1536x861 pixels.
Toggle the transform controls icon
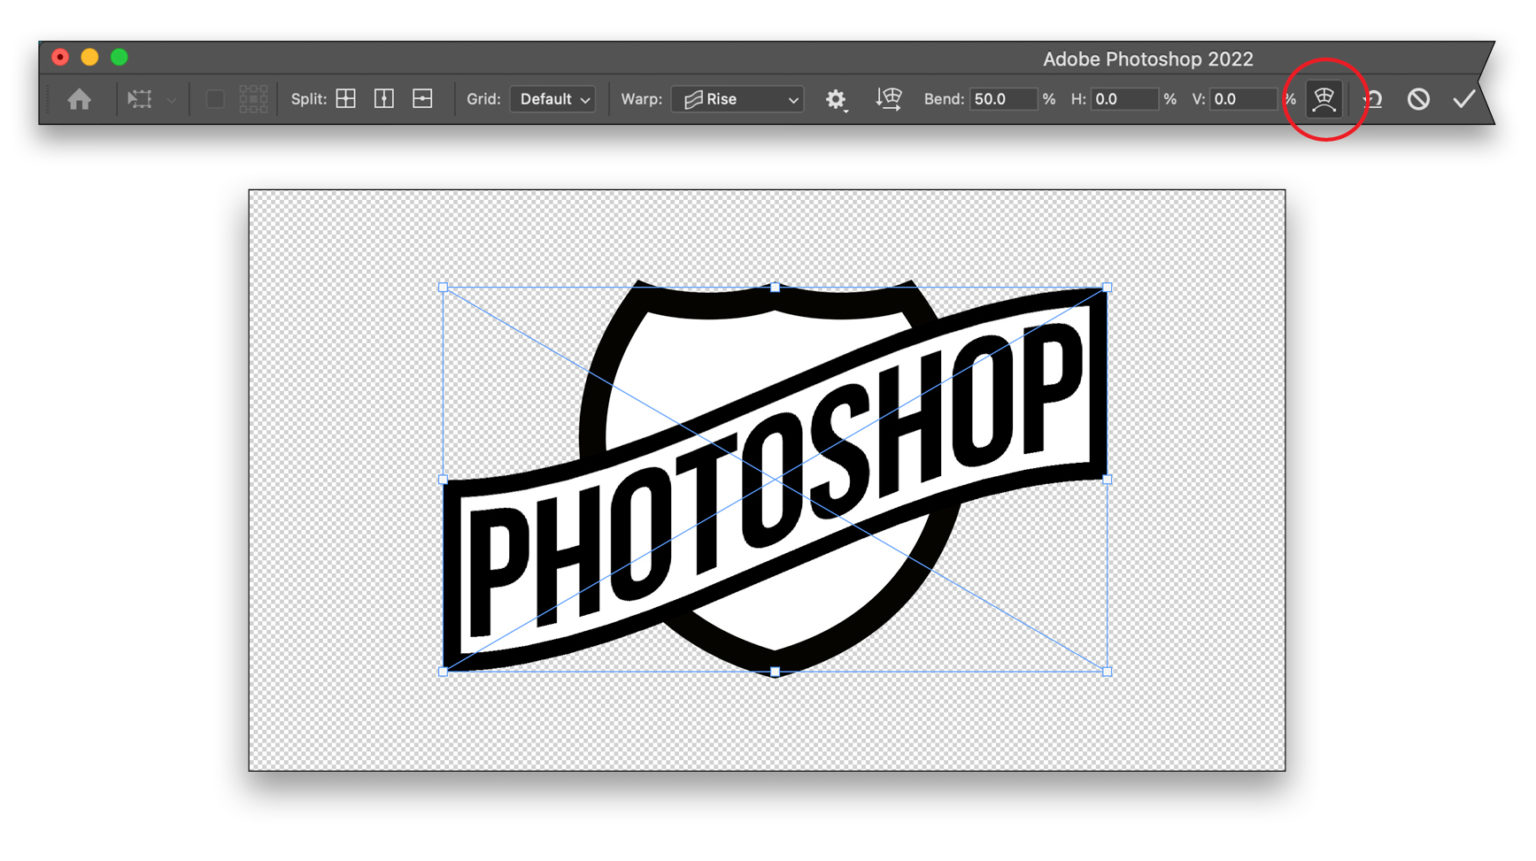pos(141,99)
